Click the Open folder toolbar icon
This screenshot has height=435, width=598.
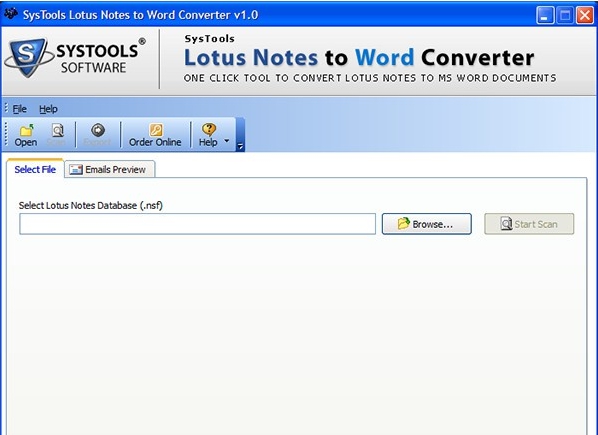coord(26,130)
